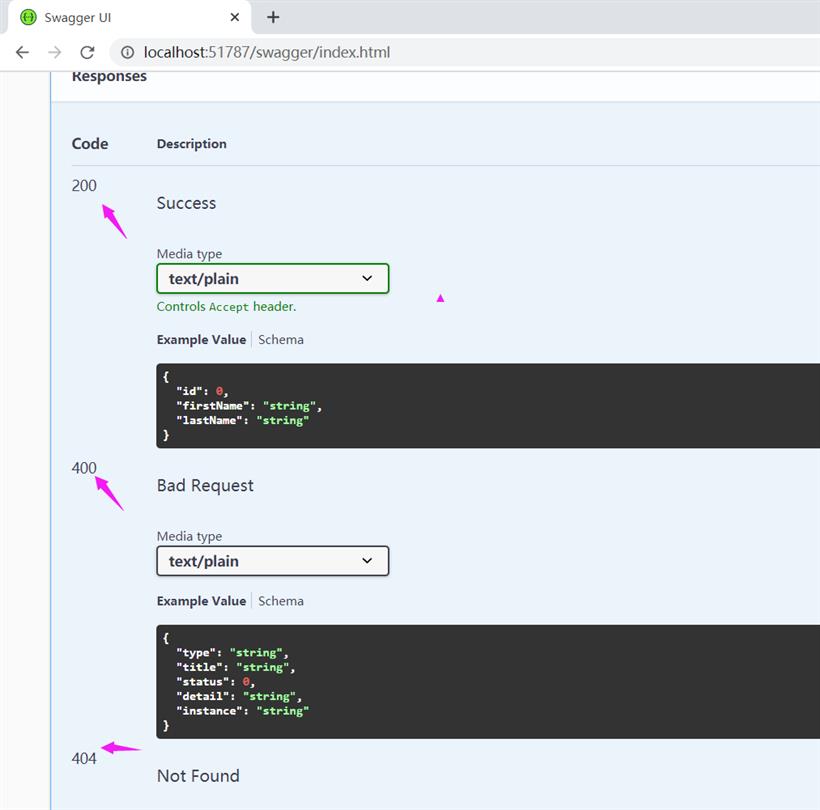Click the site info icon in address bar
The width and height of the screenshot is (820, 810).
coord(128,52)
